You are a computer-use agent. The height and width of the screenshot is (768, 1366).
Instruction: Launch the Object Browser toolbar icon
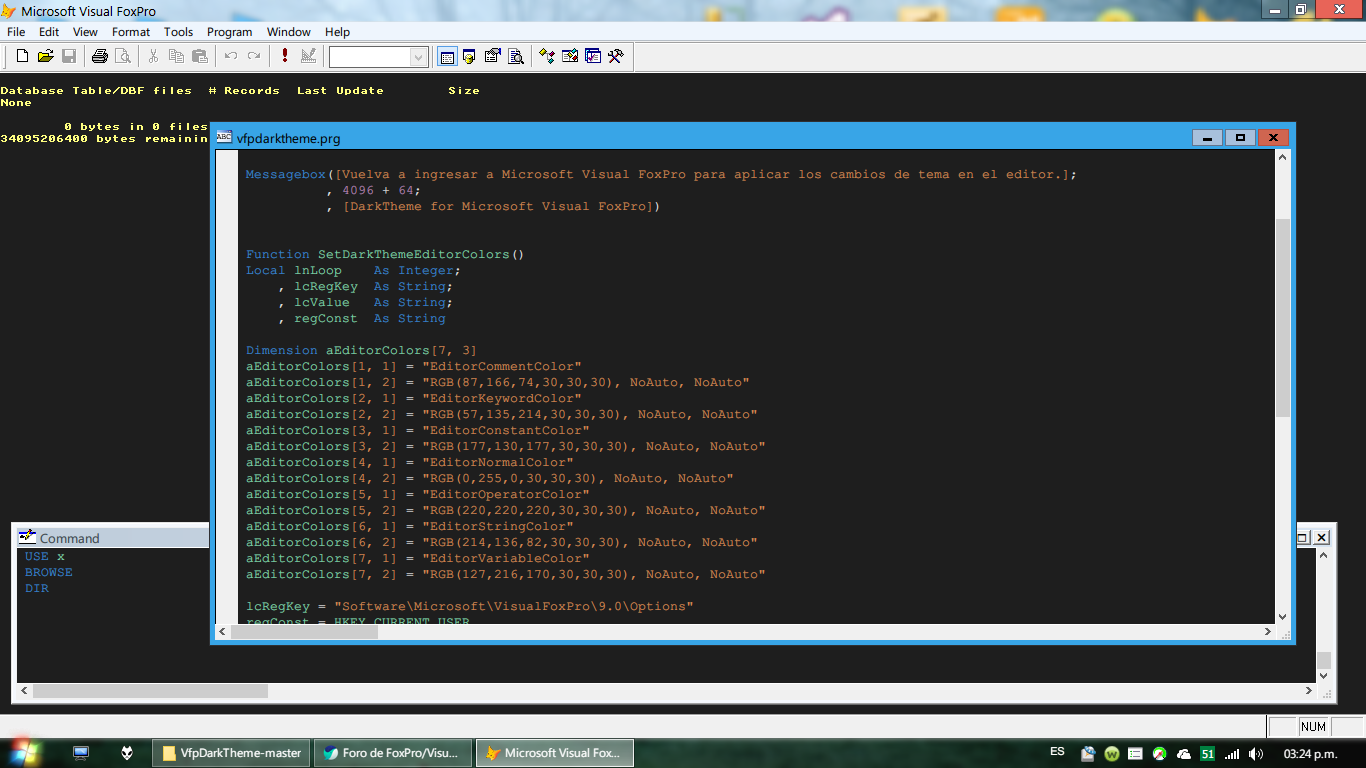(570, 57)
